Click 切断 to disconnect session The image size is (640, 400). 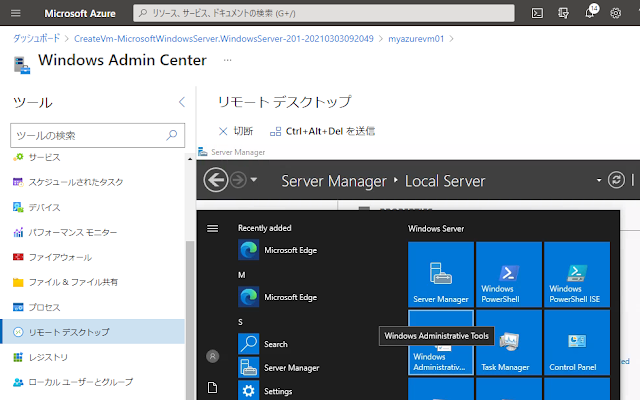pos(236,131)
